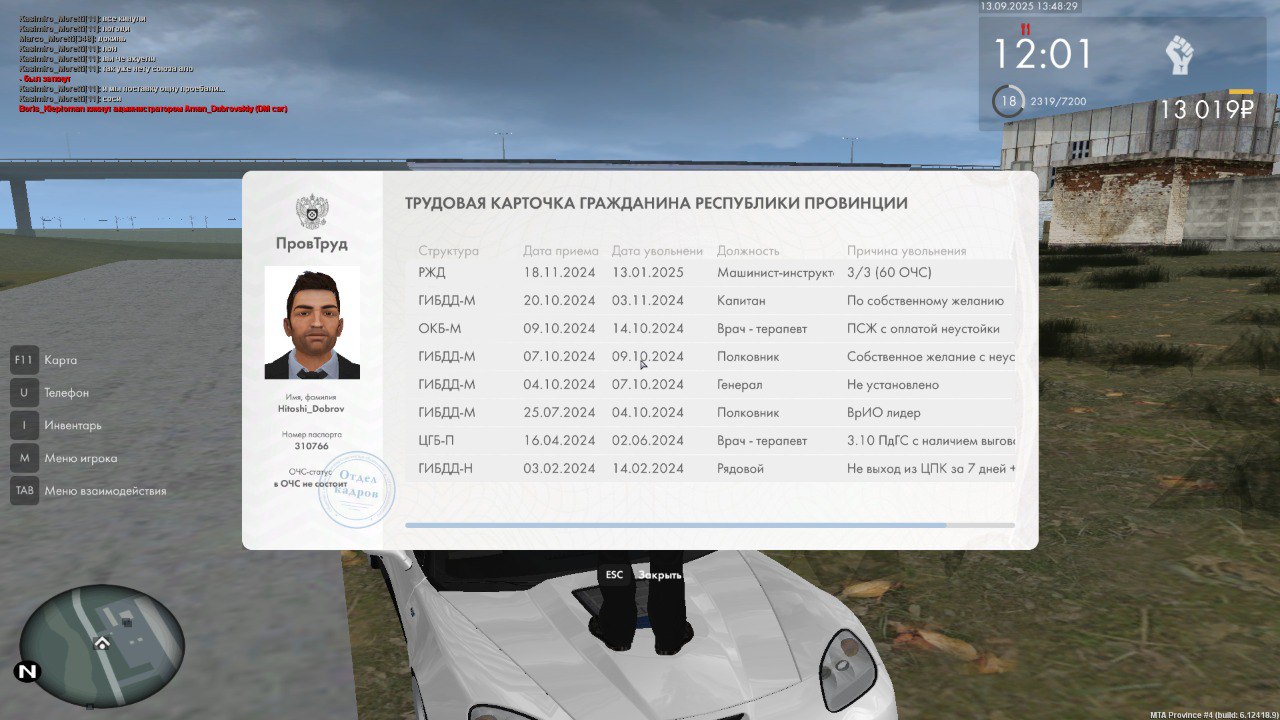Click the date stamp 13.09.2025 13:48:29
1280x720 pixels.
pyautogui.click(x=1030, y=6)
